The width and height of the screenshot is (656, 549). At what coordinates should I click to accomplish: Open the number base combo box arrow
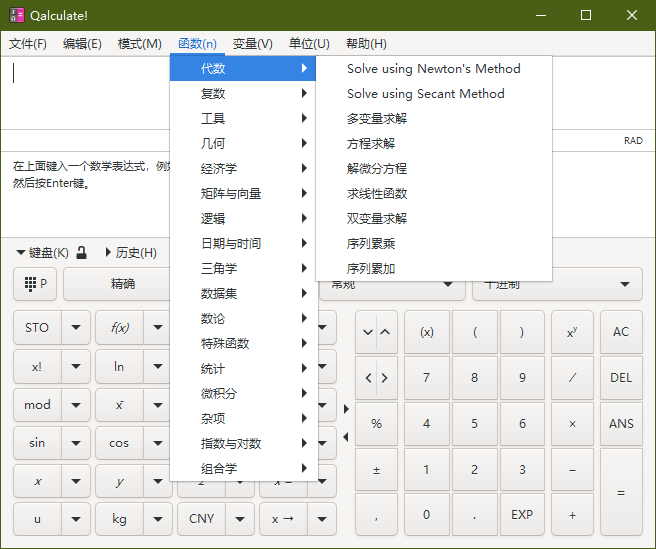click(625, 285)
